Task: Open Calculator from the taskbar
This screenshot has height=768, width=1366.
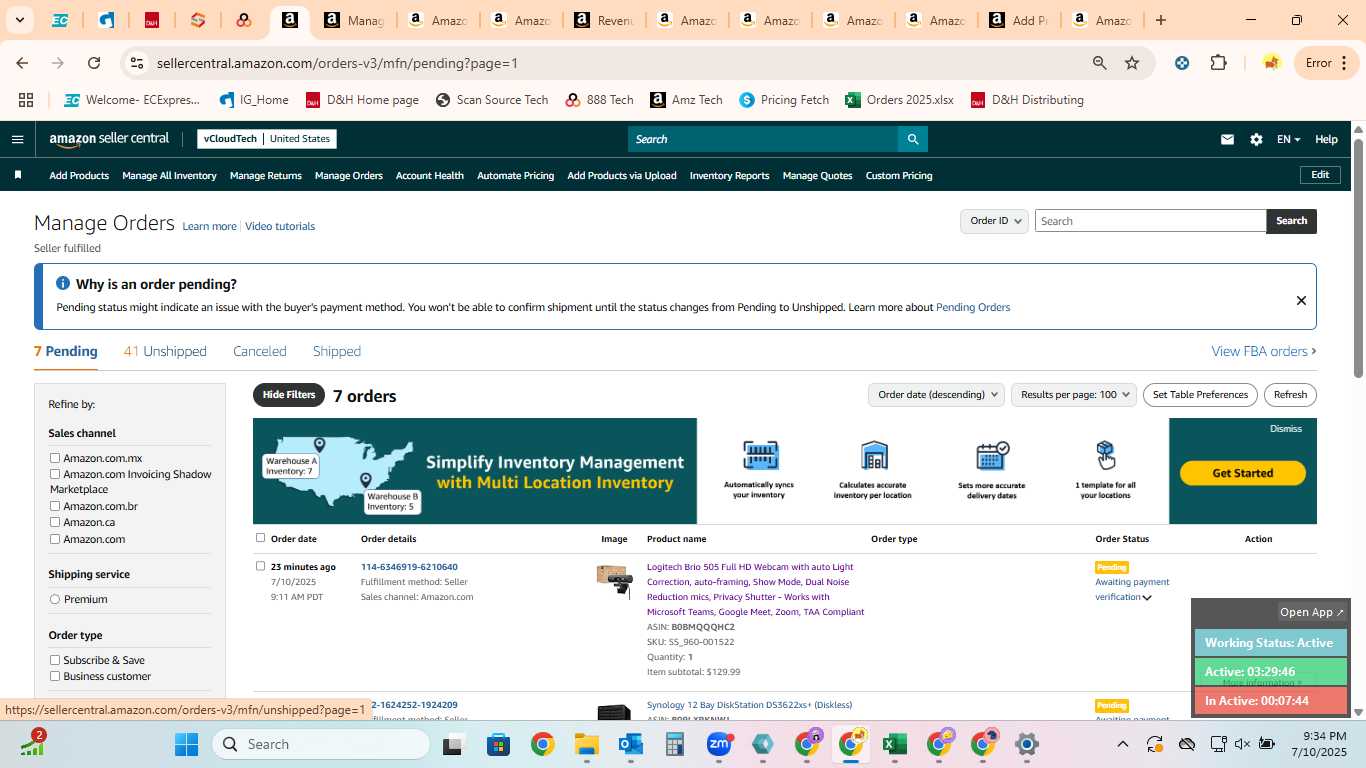Action: click(674, 744)
